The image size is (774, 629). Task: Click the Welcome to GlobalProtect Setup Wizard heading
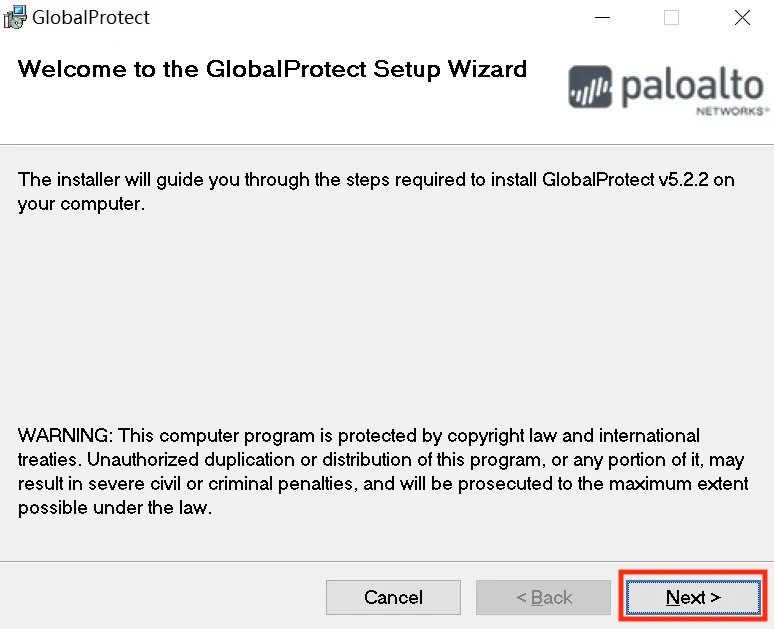pyautogui.click(x=272, y=69)
